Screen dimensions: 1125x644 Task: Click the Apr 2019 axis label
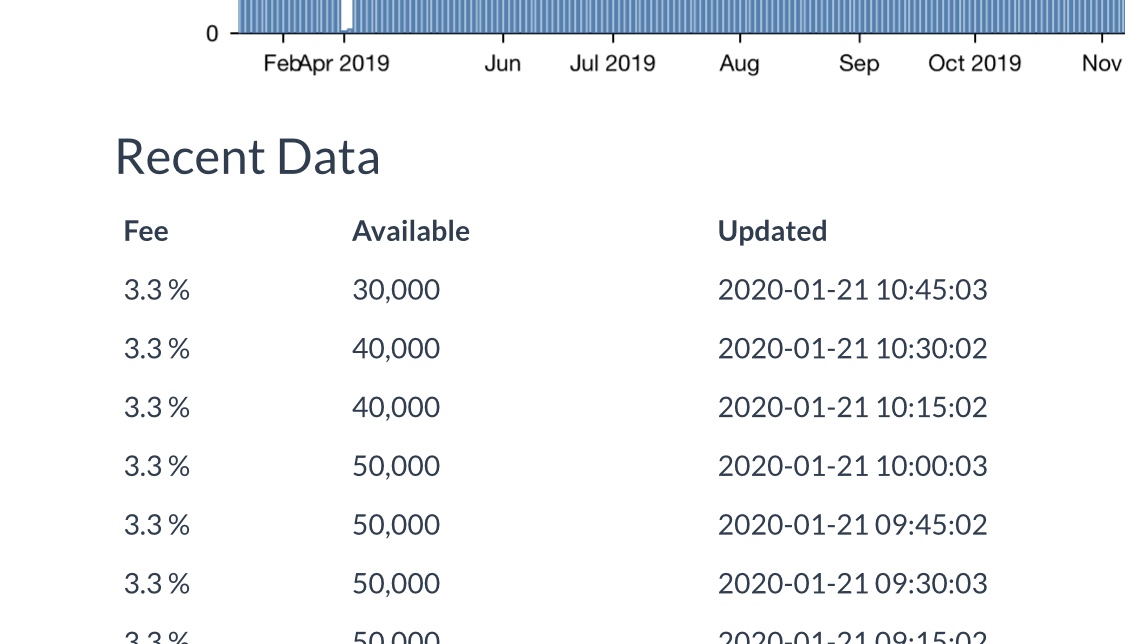(x=345, y=63)
